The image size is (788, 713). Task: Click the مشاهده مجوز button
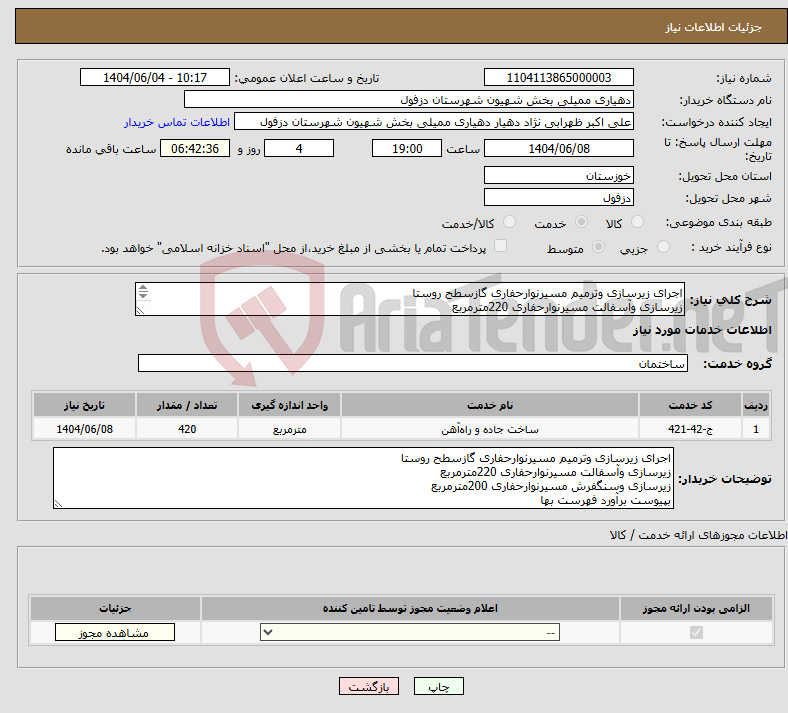[x=115, y=633]
